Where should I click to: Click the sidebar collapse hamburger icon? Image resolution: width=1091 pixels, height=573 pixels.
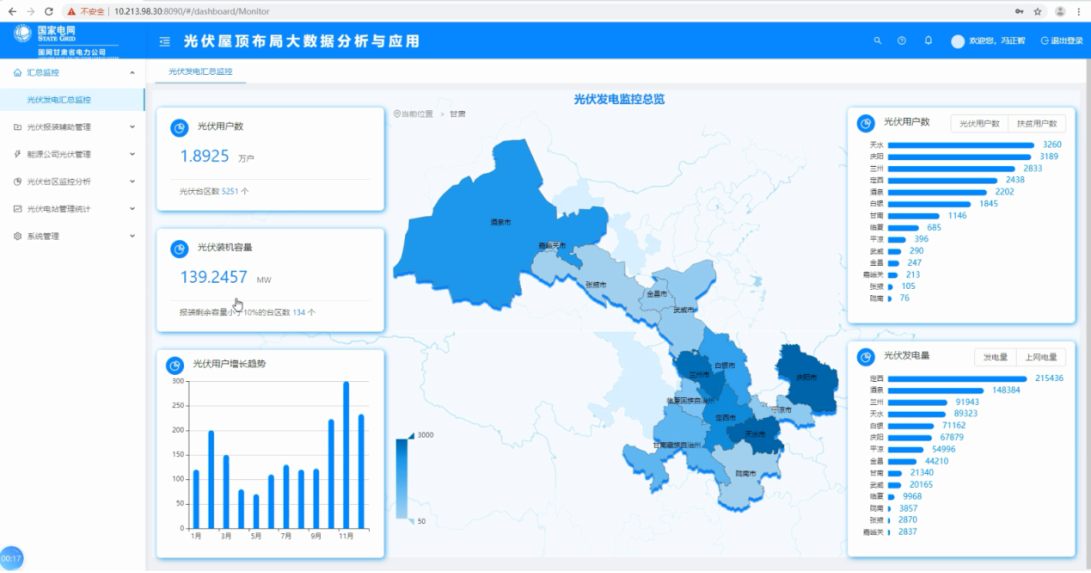click(164, 42)
